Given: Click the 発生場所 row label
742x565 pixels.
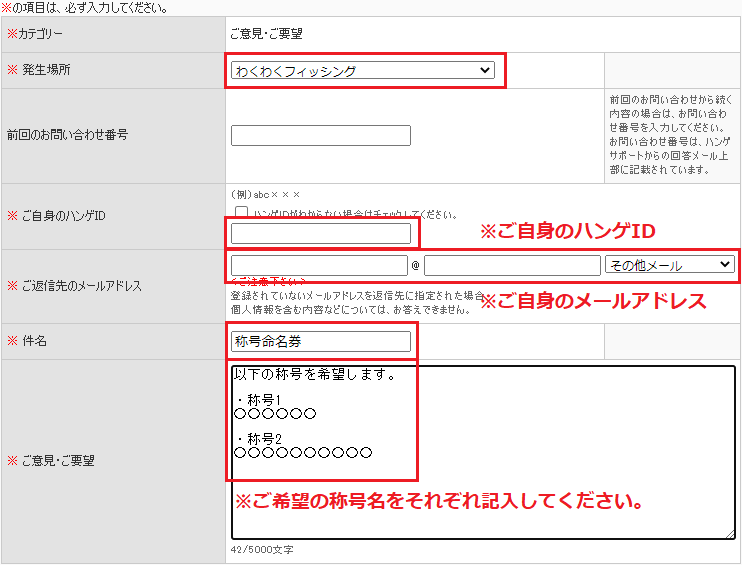Looking at the screenshot, I should pyautogui.click(x=46, y=70).
